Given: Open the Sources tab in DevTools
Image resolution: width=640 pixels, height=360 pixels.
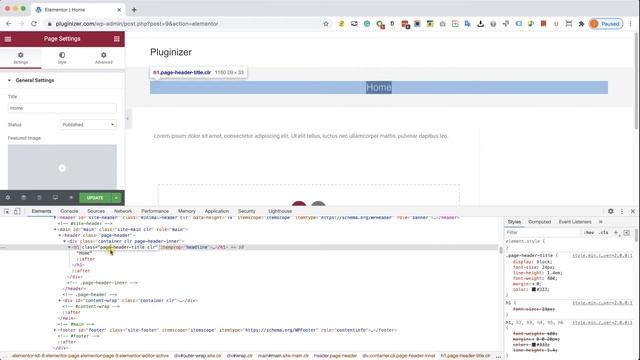Looking at the screenshot, I should pos(96,211).
